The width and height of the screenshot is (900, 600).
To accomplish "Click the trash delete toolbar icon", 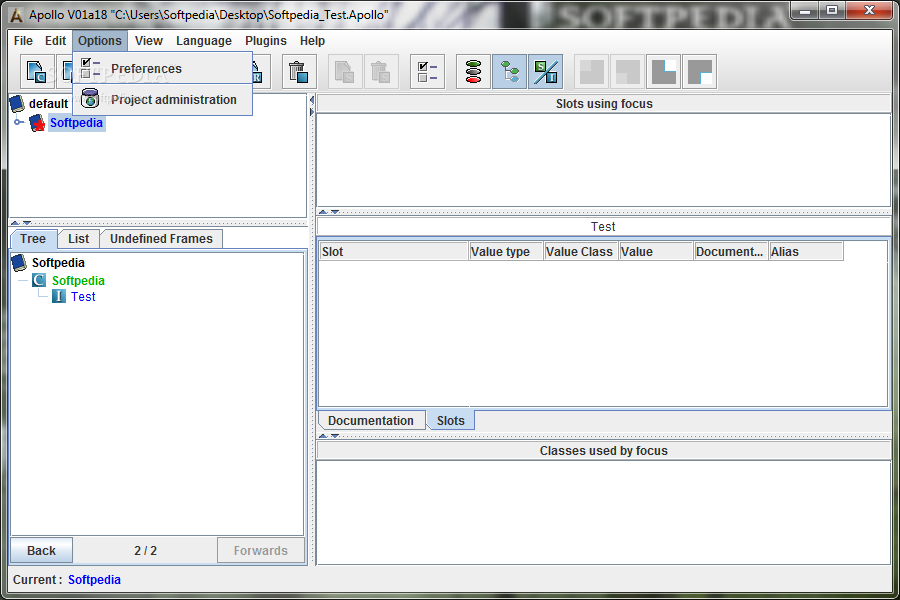I will pyautogui.click(x=299, y=72).
